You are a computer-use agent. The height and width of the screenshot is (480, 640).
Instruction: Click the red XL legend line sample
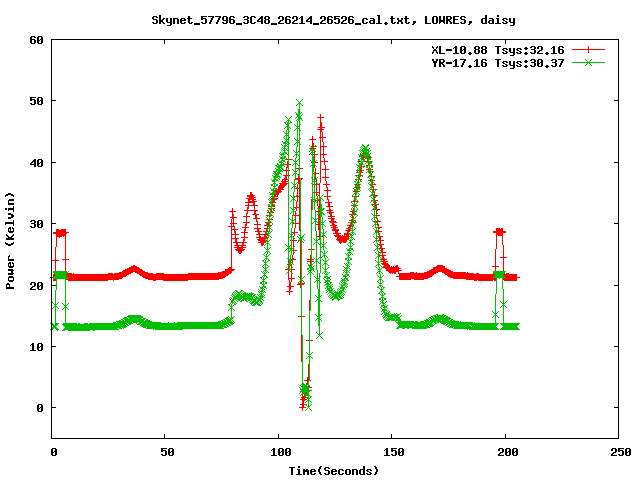[x=588, y=50]
